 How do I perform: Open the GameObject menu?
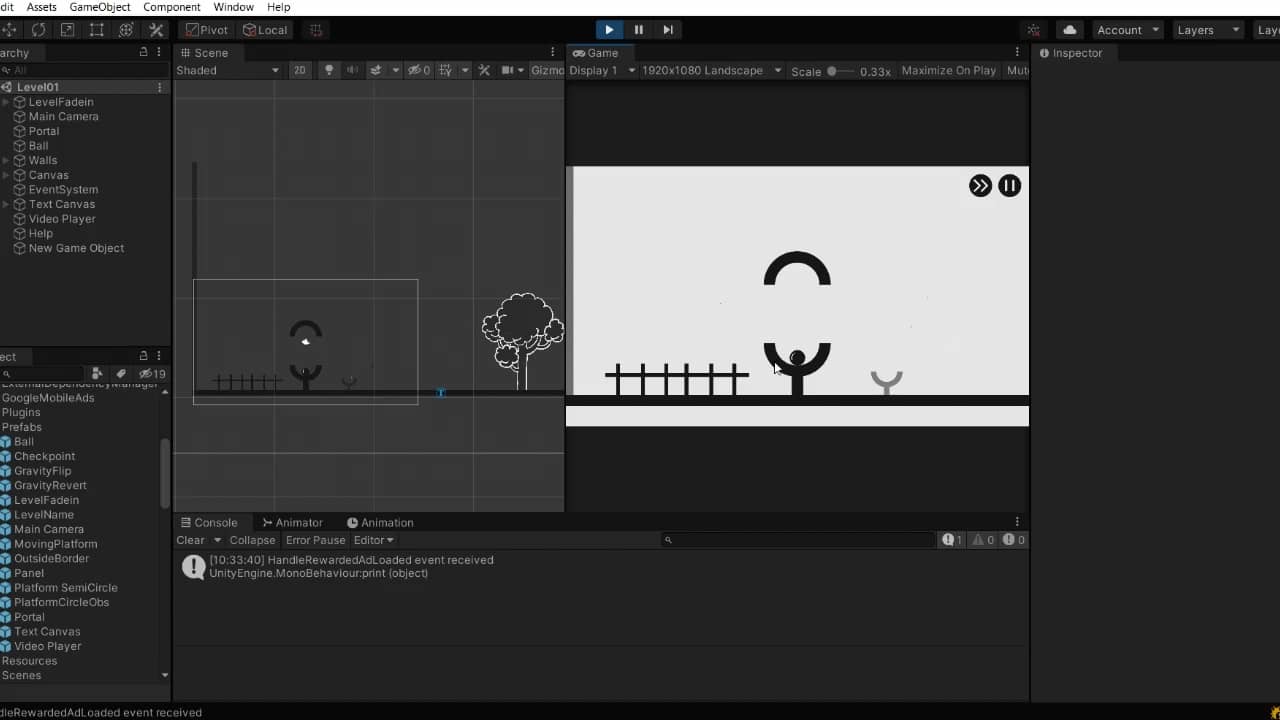100,7
